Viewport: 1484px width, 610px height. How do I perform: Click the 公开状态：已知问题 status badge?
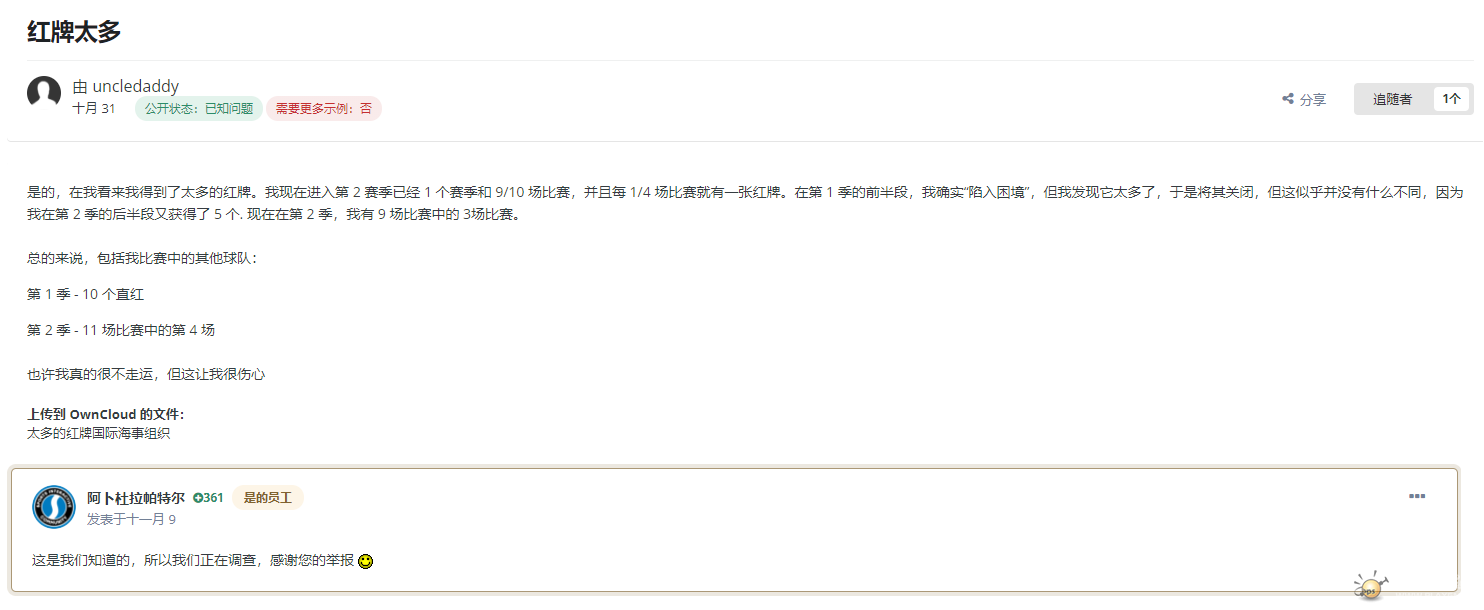(199, 109)
